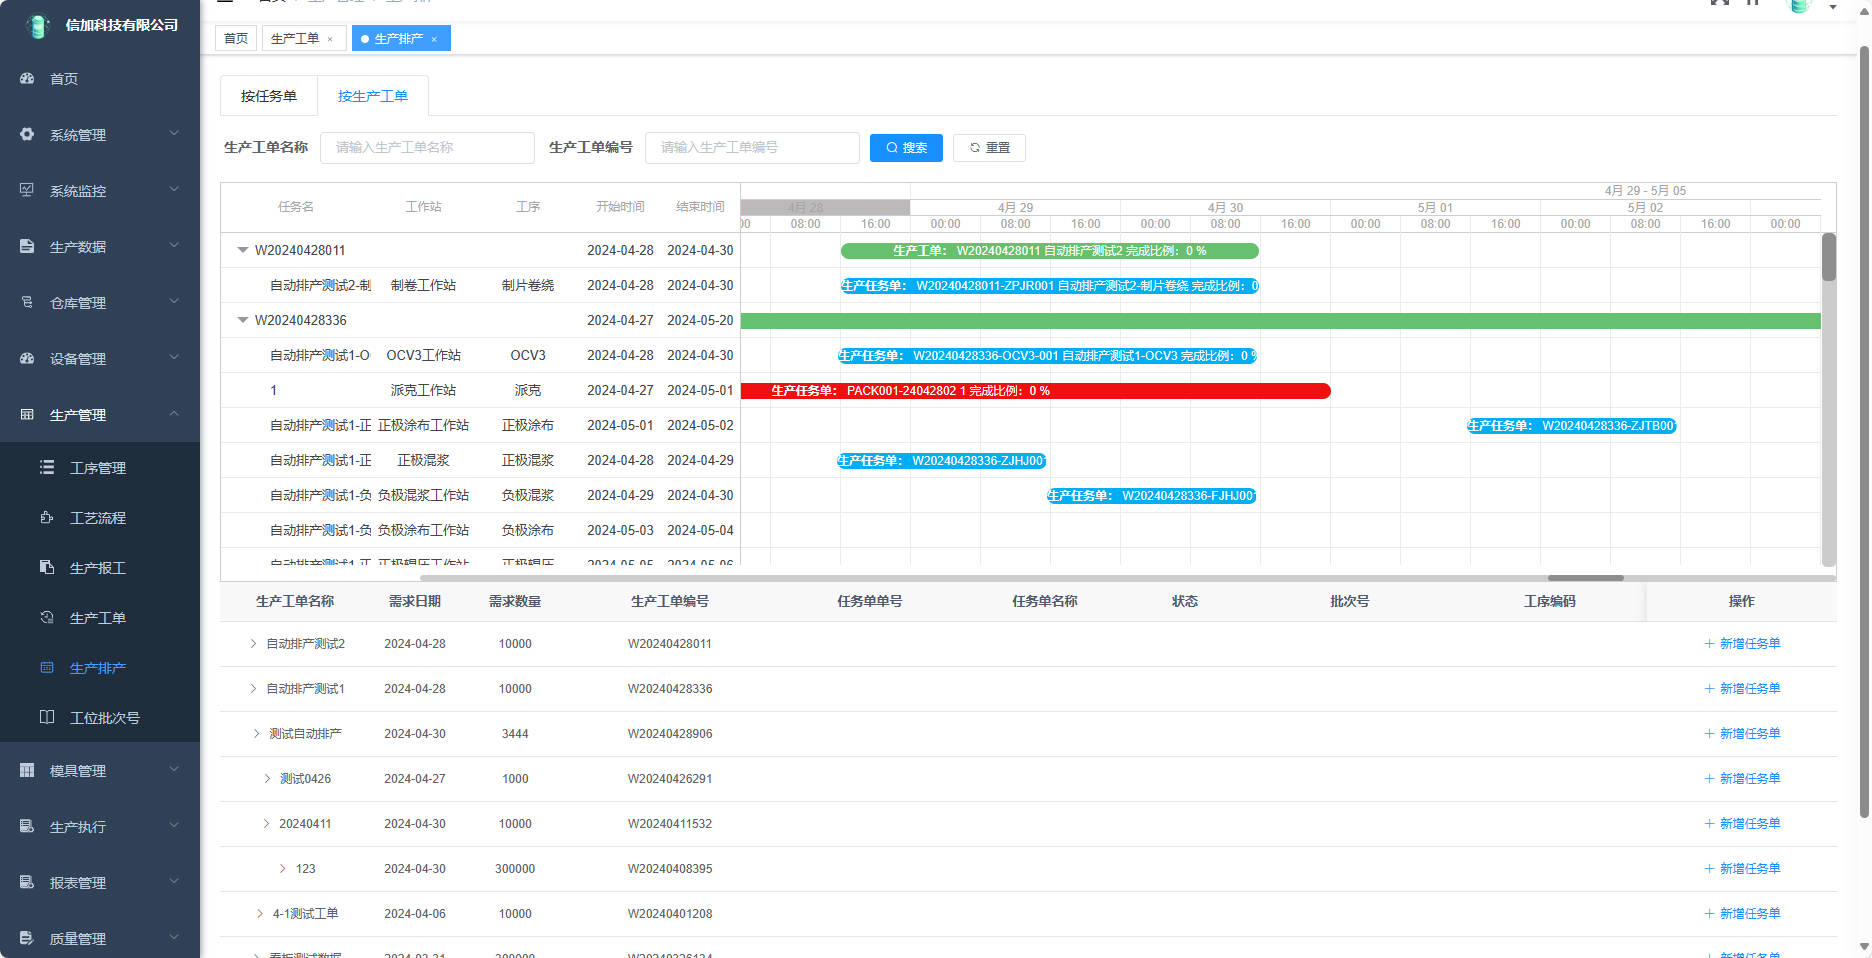The width and height of the screenshot is (1872, 958).
Task: Click the 重置 reset button
Action: 989,147
